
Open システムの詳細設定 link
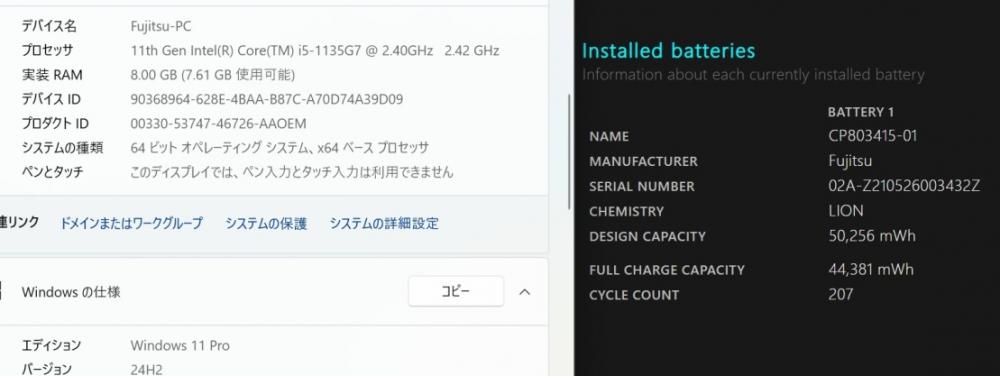[384, 223]
